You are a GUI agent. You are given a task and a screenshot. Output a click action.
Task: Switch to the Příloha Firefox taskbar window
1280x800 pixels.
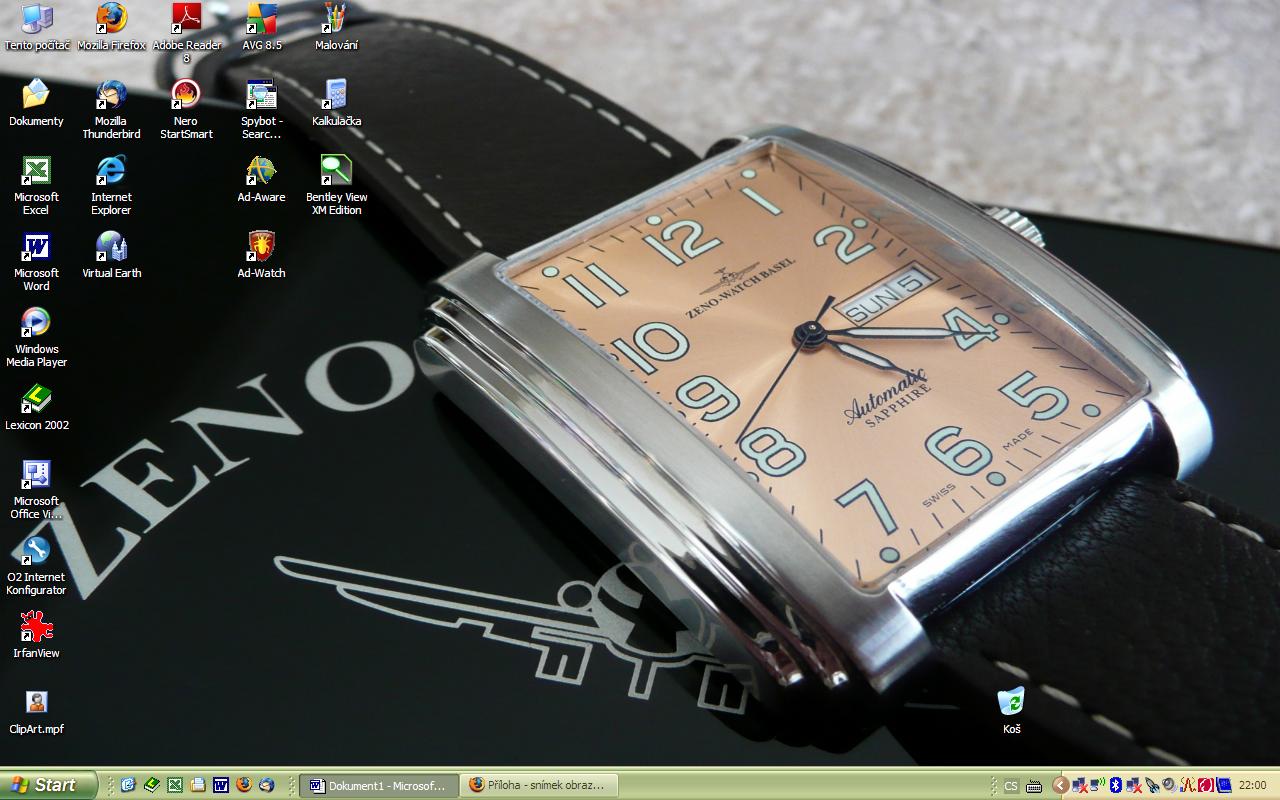(538, 785)
